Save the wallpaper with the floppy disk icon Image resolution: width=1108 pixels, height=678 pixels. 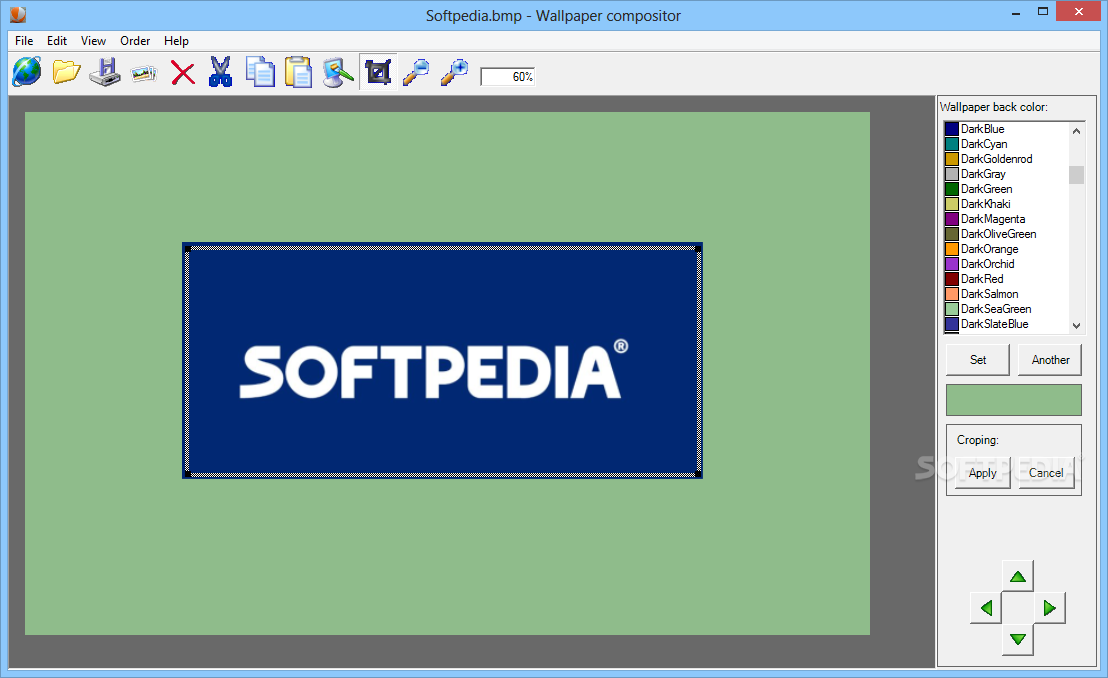pos(105,72)
